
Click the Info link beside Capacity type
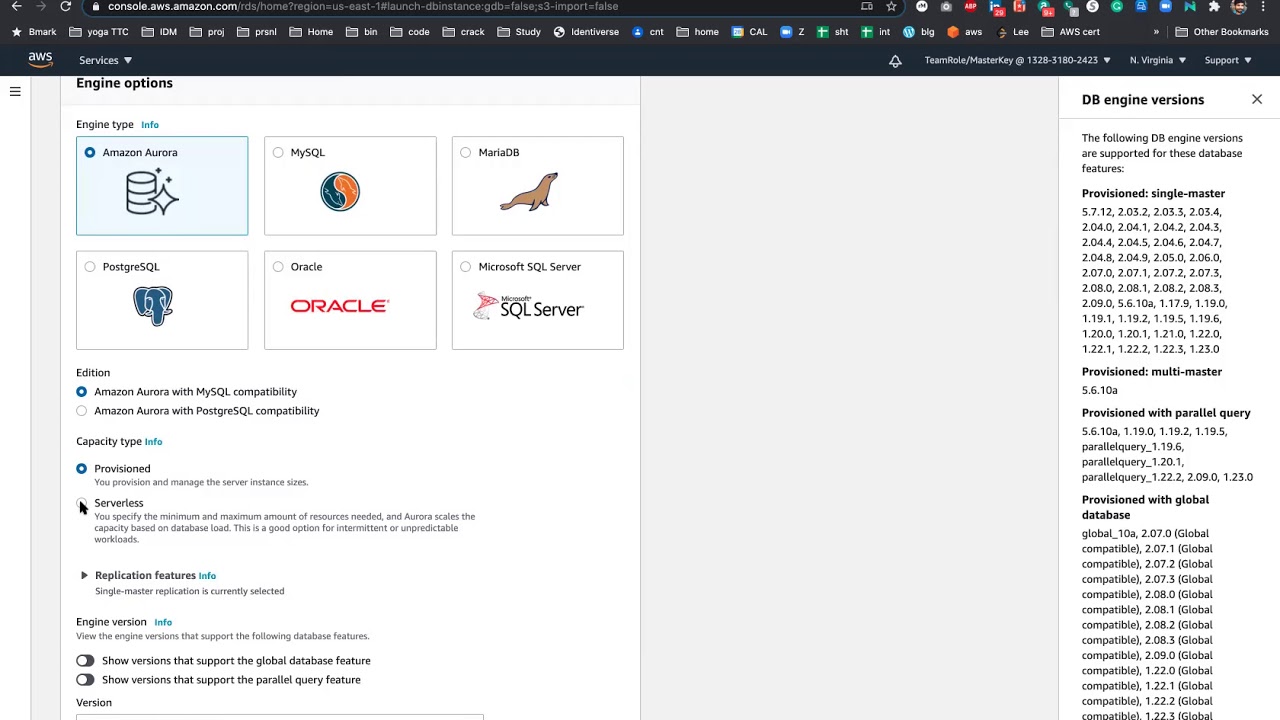[153, 442]
